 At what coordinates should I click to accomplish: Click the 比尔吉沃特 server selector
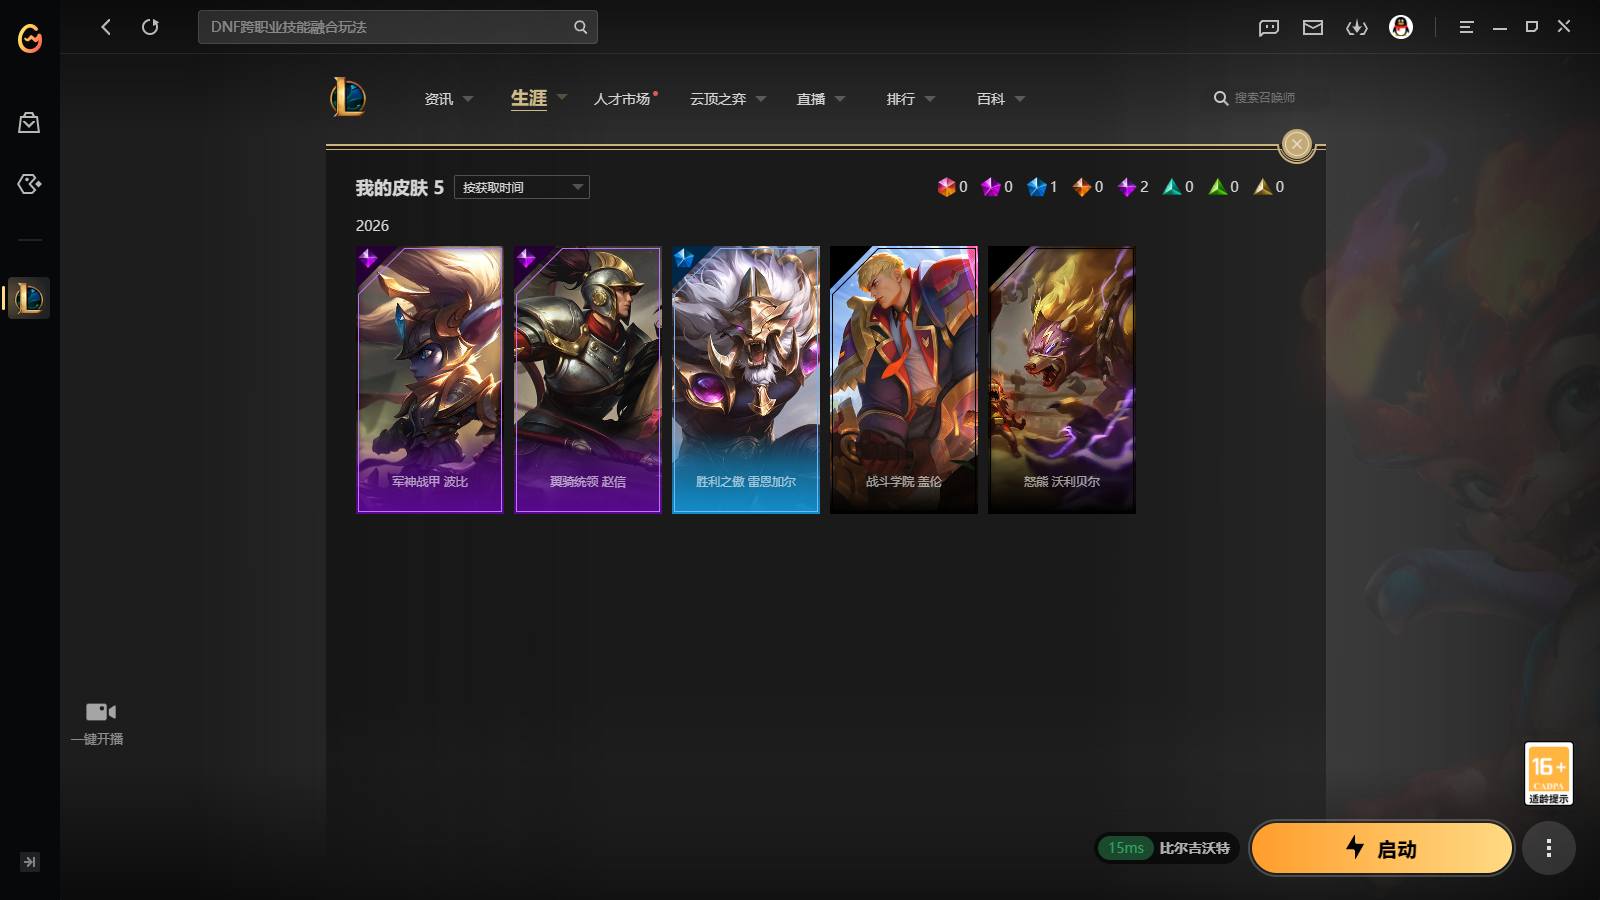pyautogui.click(x=1194, y=848)
